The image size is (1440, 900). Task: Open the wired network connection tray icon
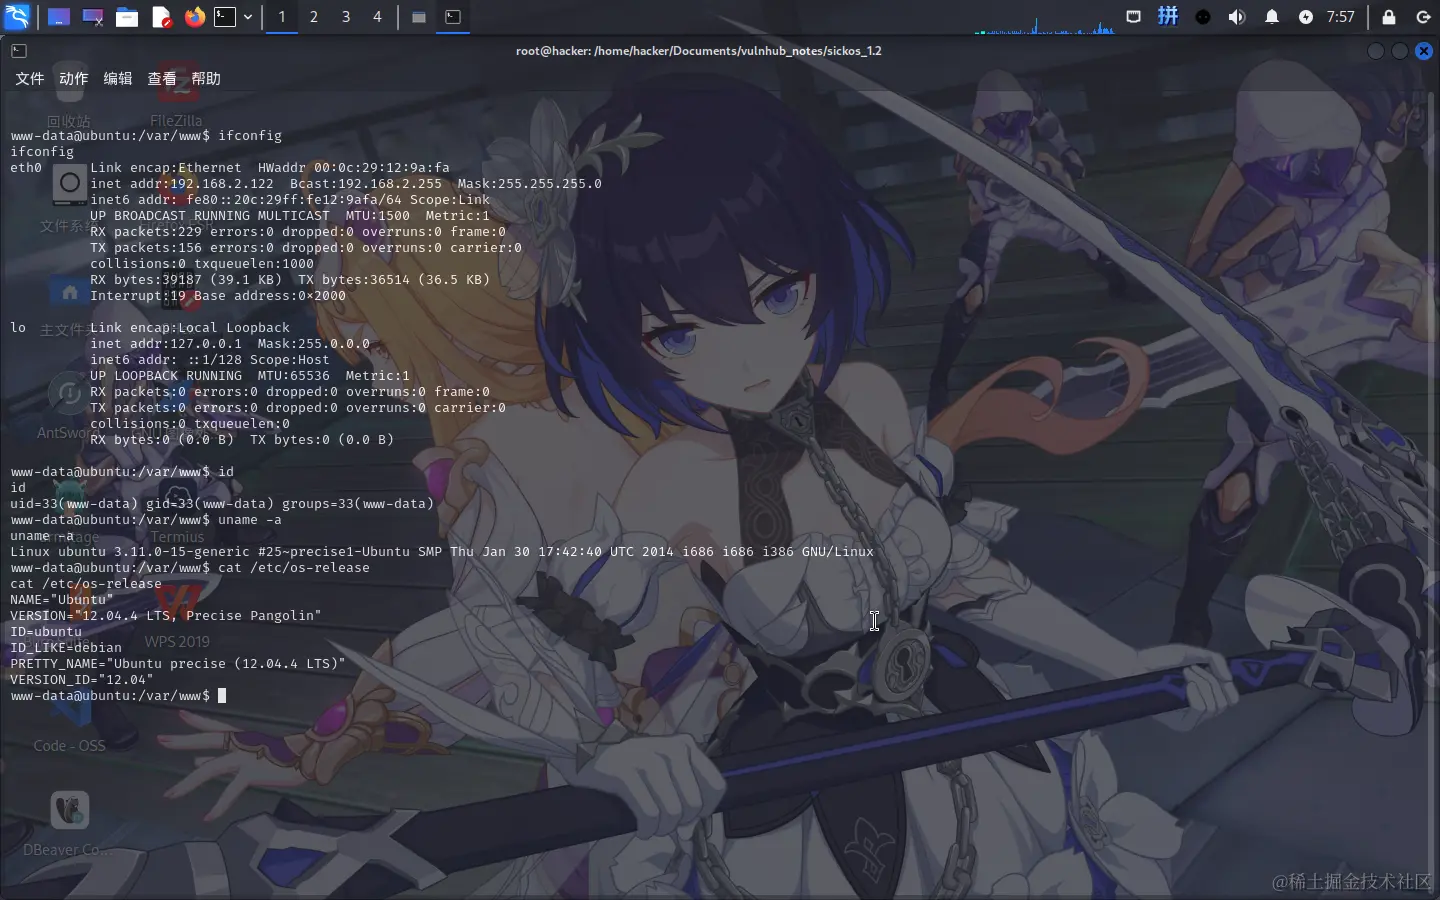pyautogui.click(x=1133, y=17)
